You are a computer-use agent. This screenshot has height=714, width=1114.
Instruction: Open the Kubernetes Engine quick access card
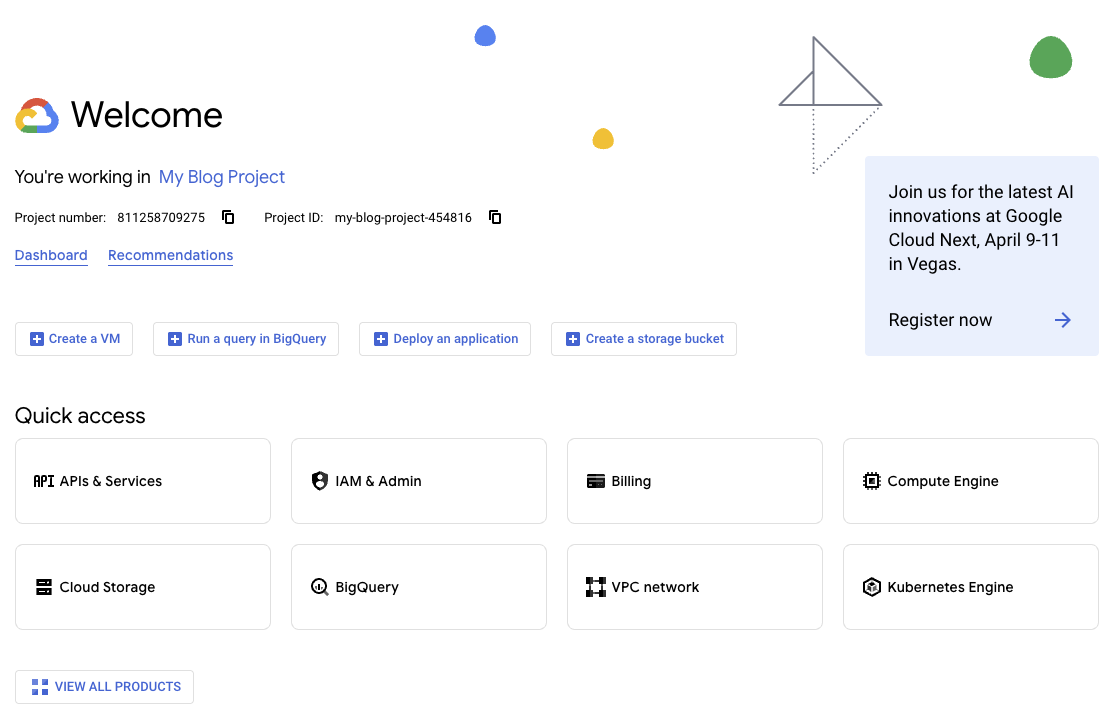click(970, 587)
